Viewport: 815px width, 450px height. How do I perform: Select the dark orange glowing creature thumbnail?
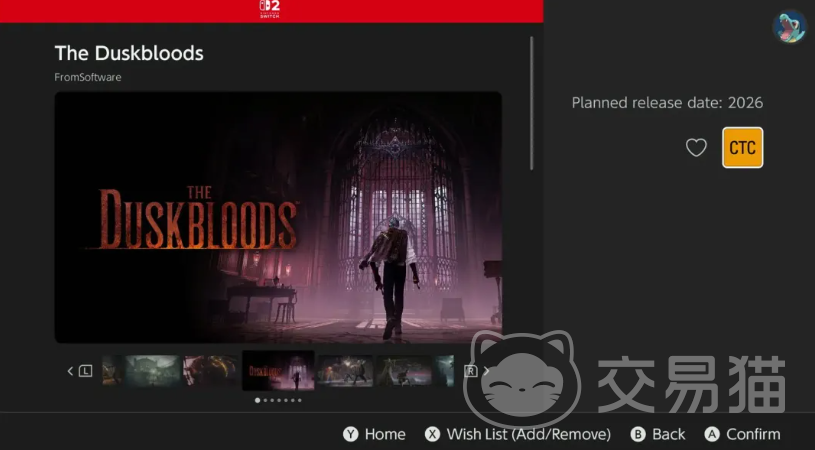click(212, 370)
